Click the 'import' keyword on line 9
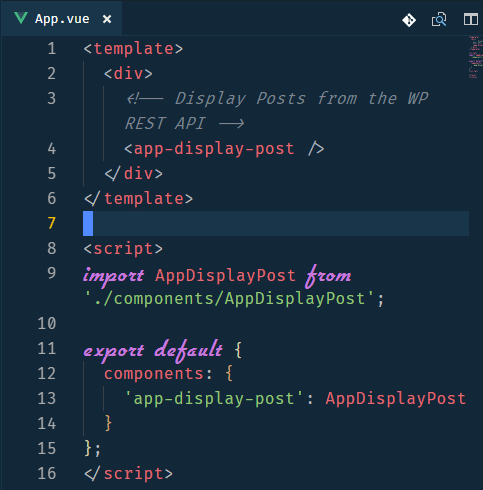483x490 pixels. click(x=113, y=276)
